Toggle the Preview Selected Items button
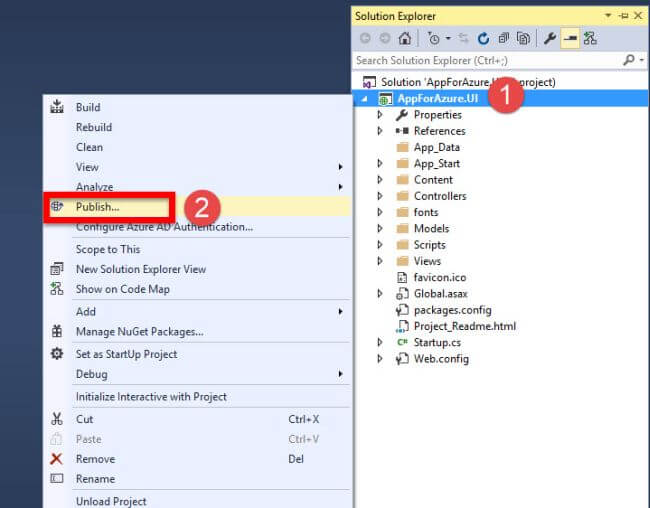650x508 pixels. pos(570,39)
